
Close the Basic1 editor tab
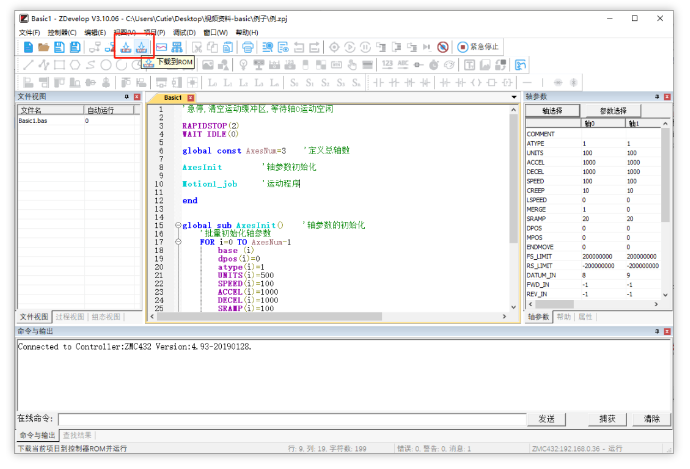[191, 98]
